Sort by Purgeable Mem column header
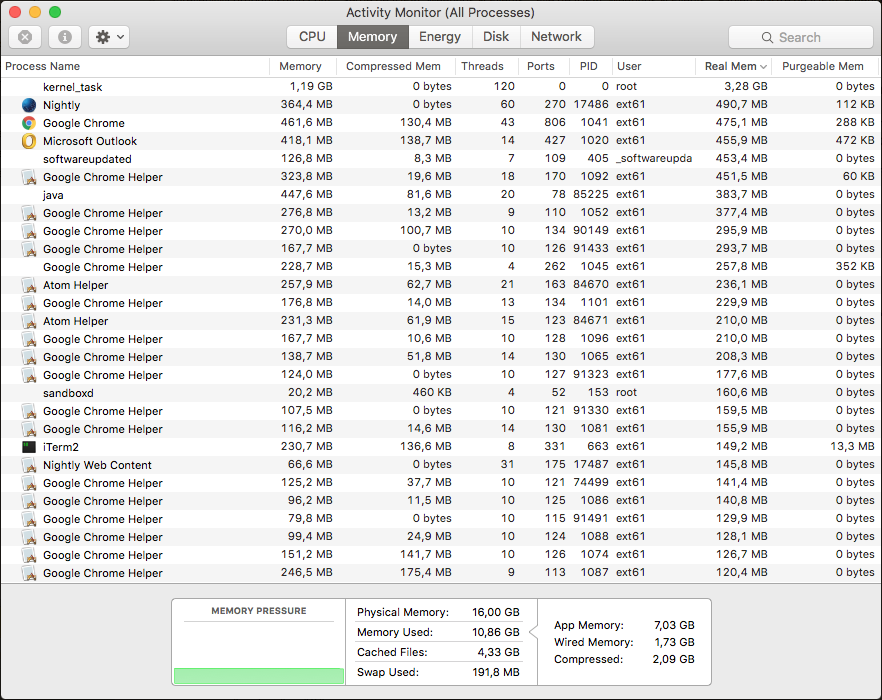 827,66
